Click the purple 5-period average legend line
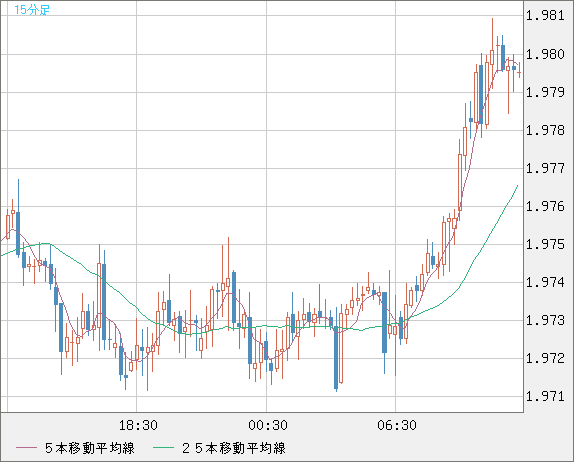This screenshot has height=462, width=574. click(26, 448)
